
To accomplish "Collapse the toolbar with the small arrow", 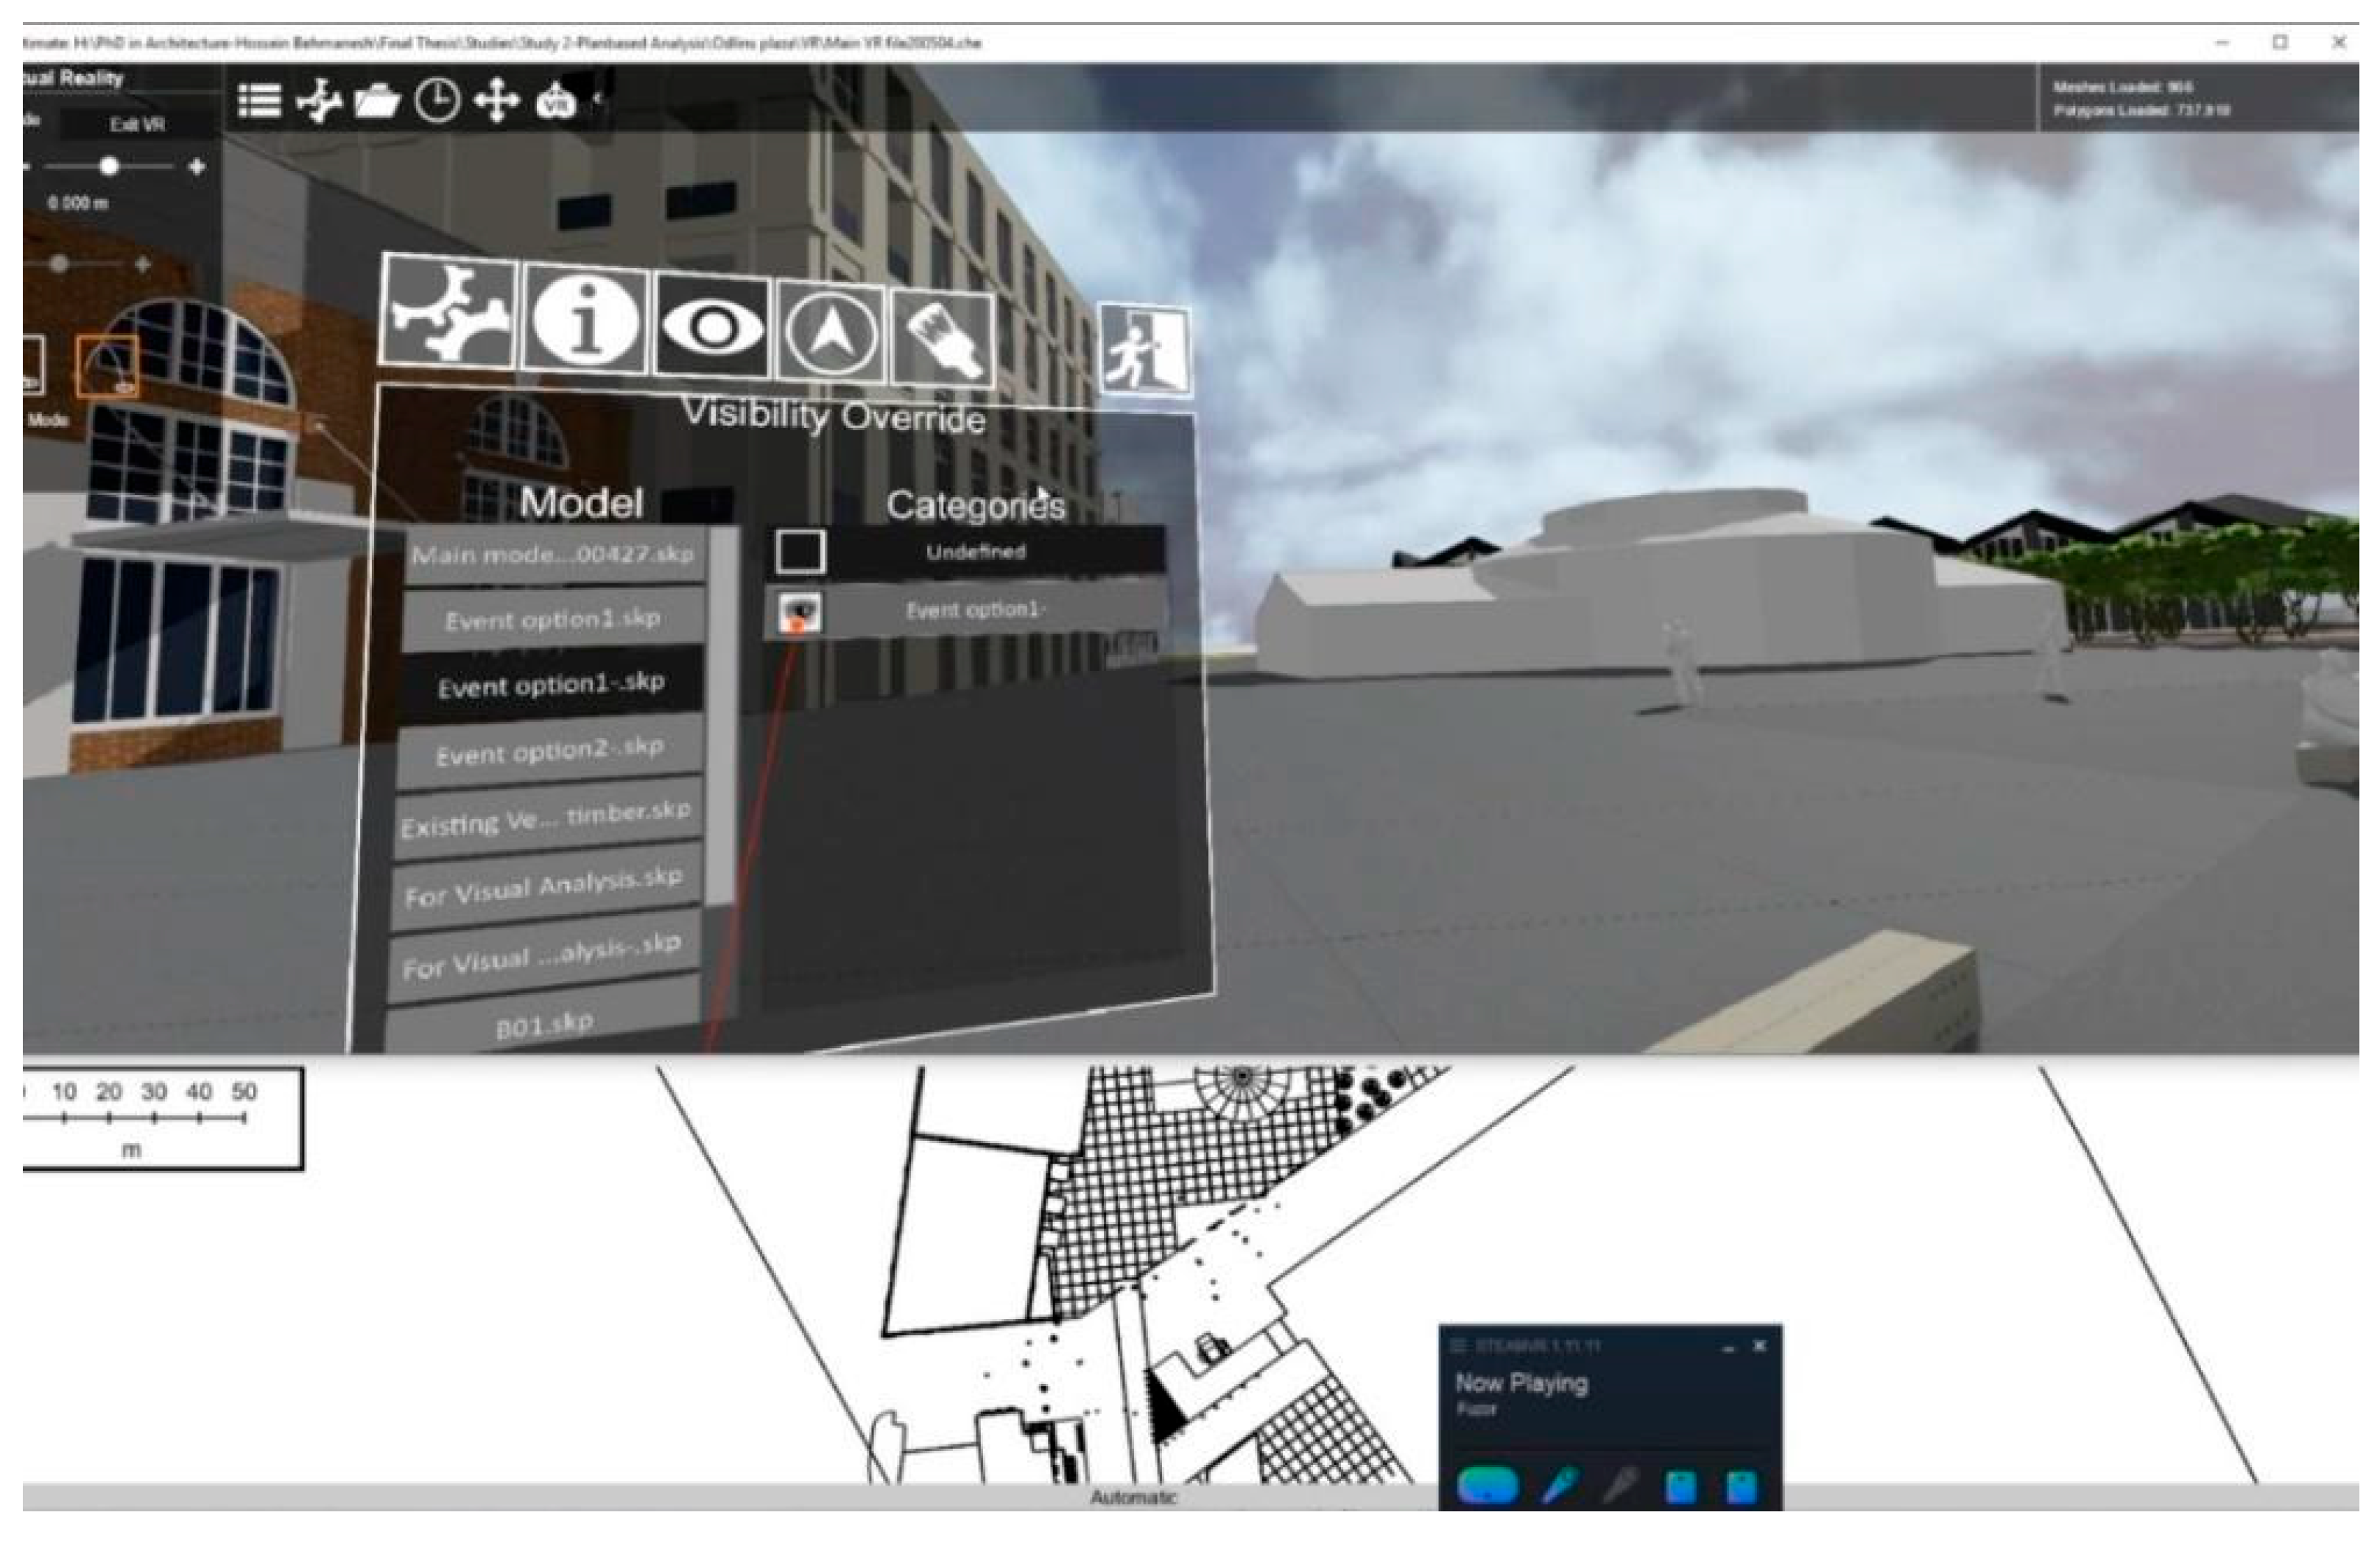I will pos(598,99).
